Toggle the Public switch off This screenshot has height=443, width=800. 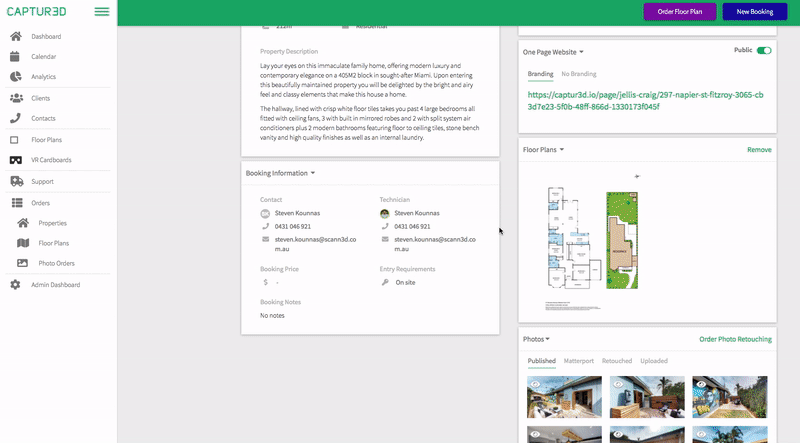pos(764,51)
